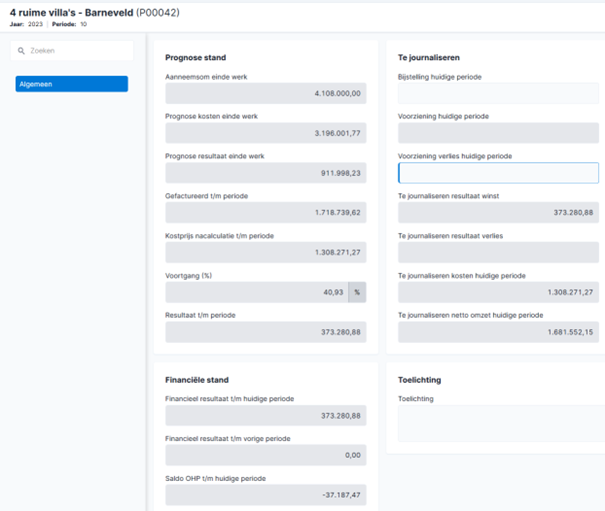The height and width of the screenshot is (511, 605).
Task: Click inside the Toelichting text area
Action: click(502, 423)
